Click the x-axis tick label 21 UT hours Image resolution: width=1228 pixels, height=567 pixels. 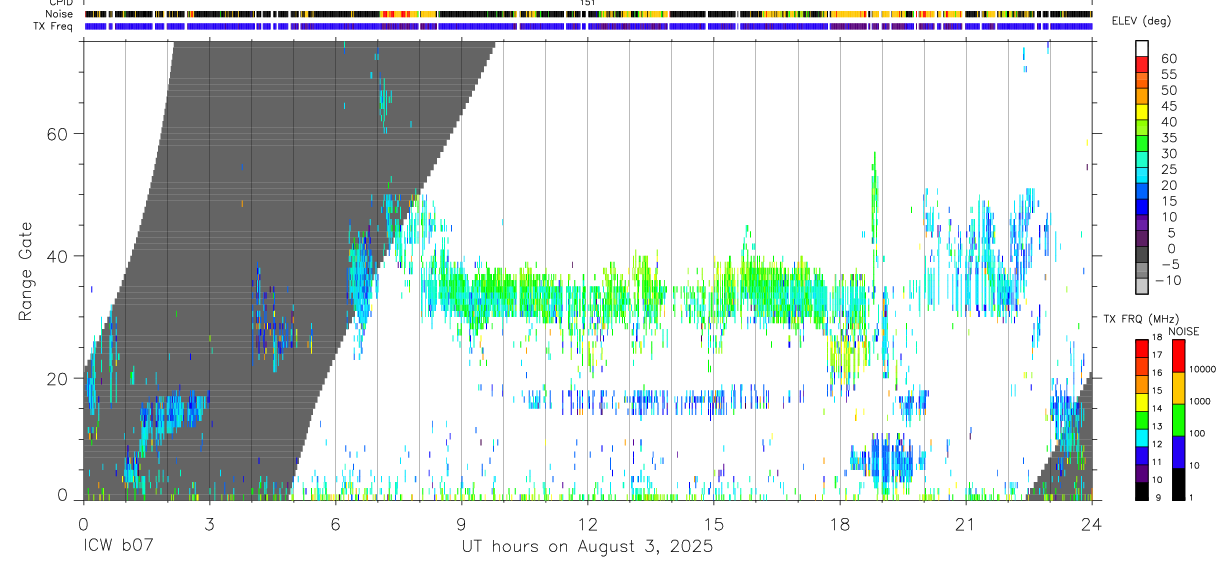[965, 523]
